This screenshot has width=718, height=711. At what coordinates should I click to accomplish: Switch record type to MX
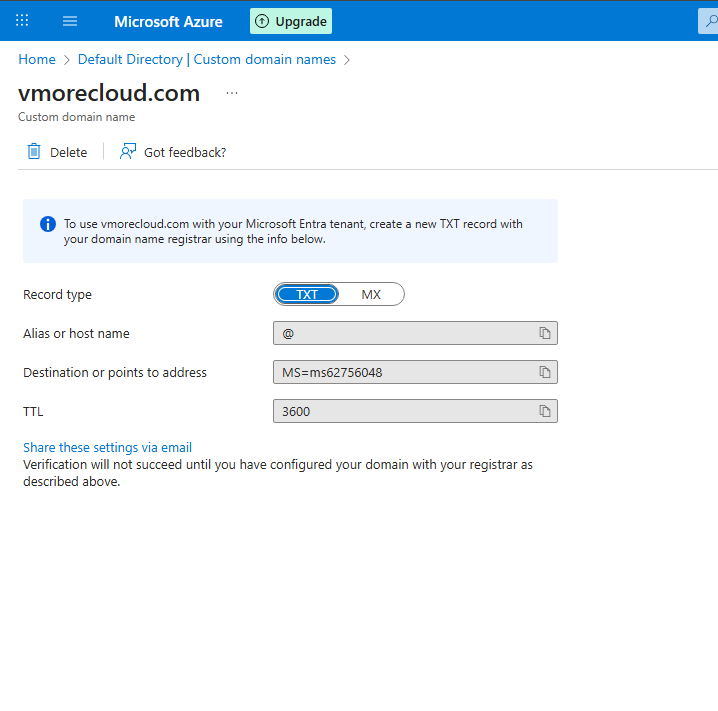pyautogui.click(x=371, y=294)
